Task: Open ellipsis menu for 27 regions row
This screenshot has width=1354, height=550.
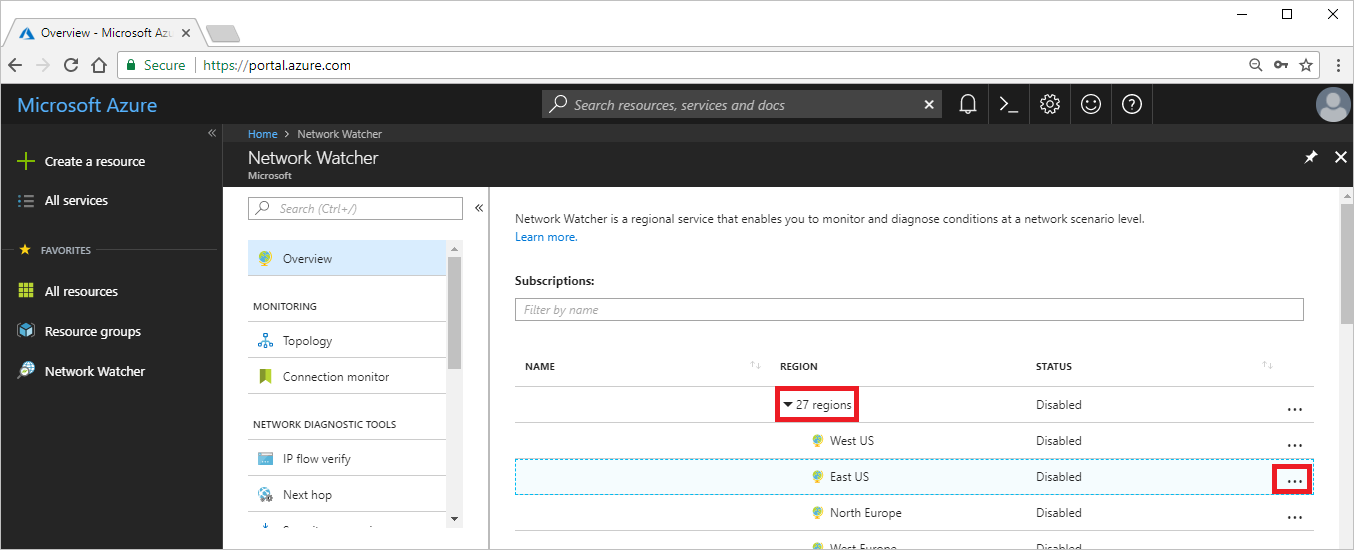Action: pyautogui.click(x=1295, y=409)
